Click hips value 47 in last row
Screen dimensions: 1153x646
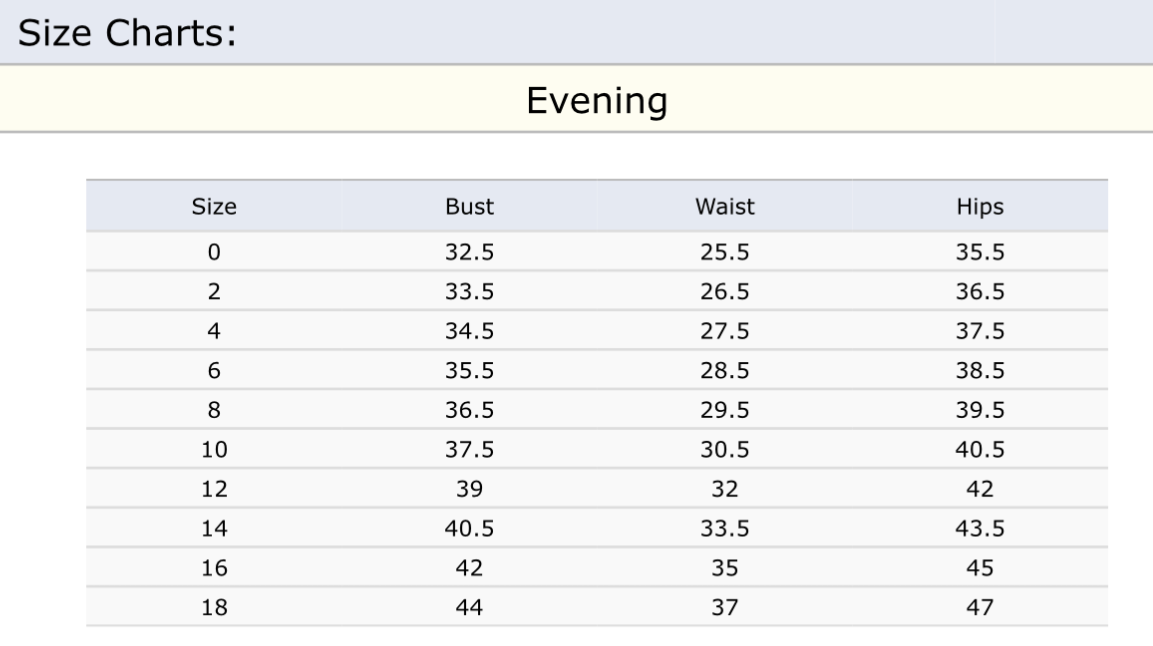pos(980,608)
